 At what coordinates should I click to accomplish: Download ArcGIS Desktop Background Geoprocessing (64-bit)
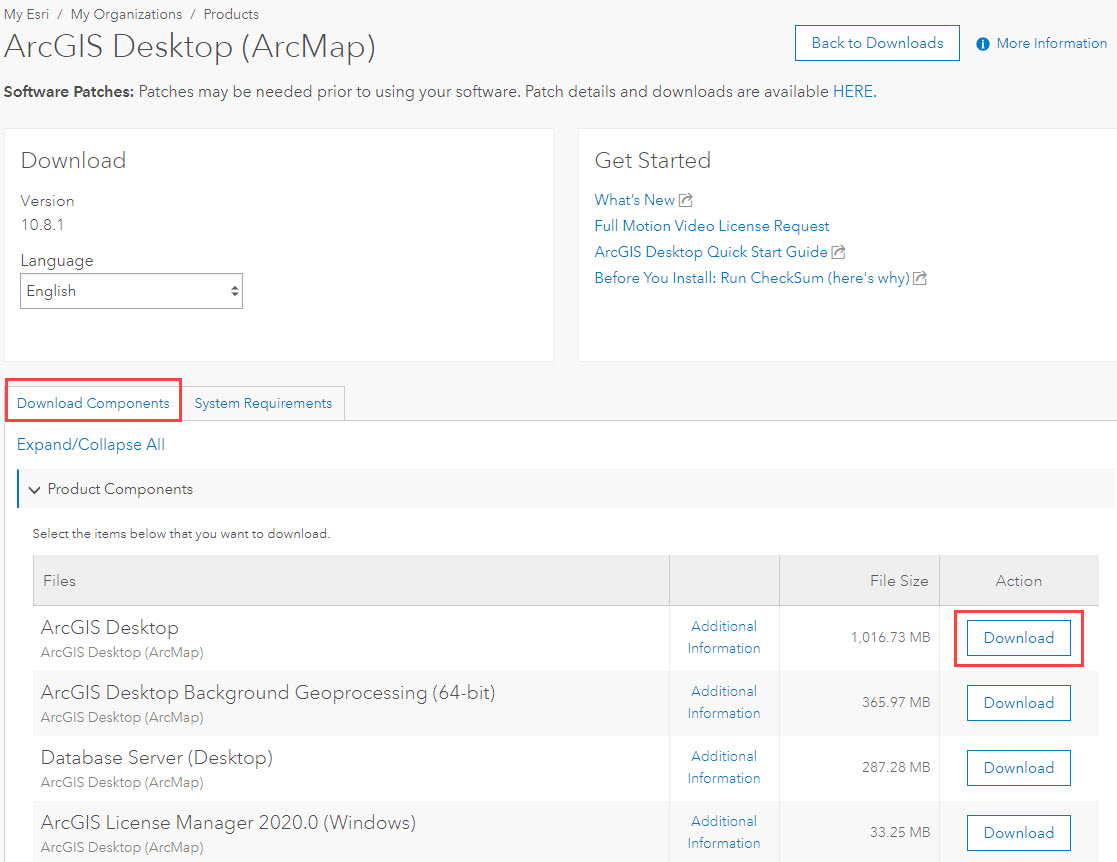pos(1019,703)
